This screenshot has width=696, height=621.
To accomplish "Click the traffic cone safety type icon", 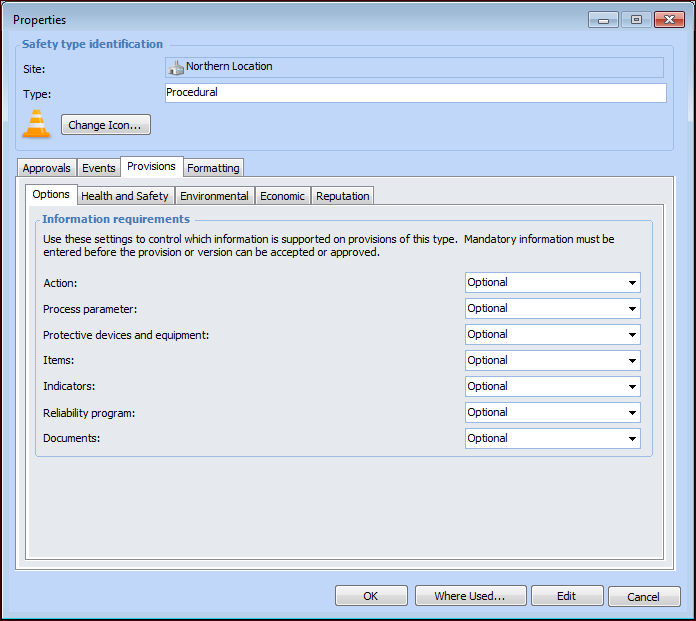I will tap(36, 124).
